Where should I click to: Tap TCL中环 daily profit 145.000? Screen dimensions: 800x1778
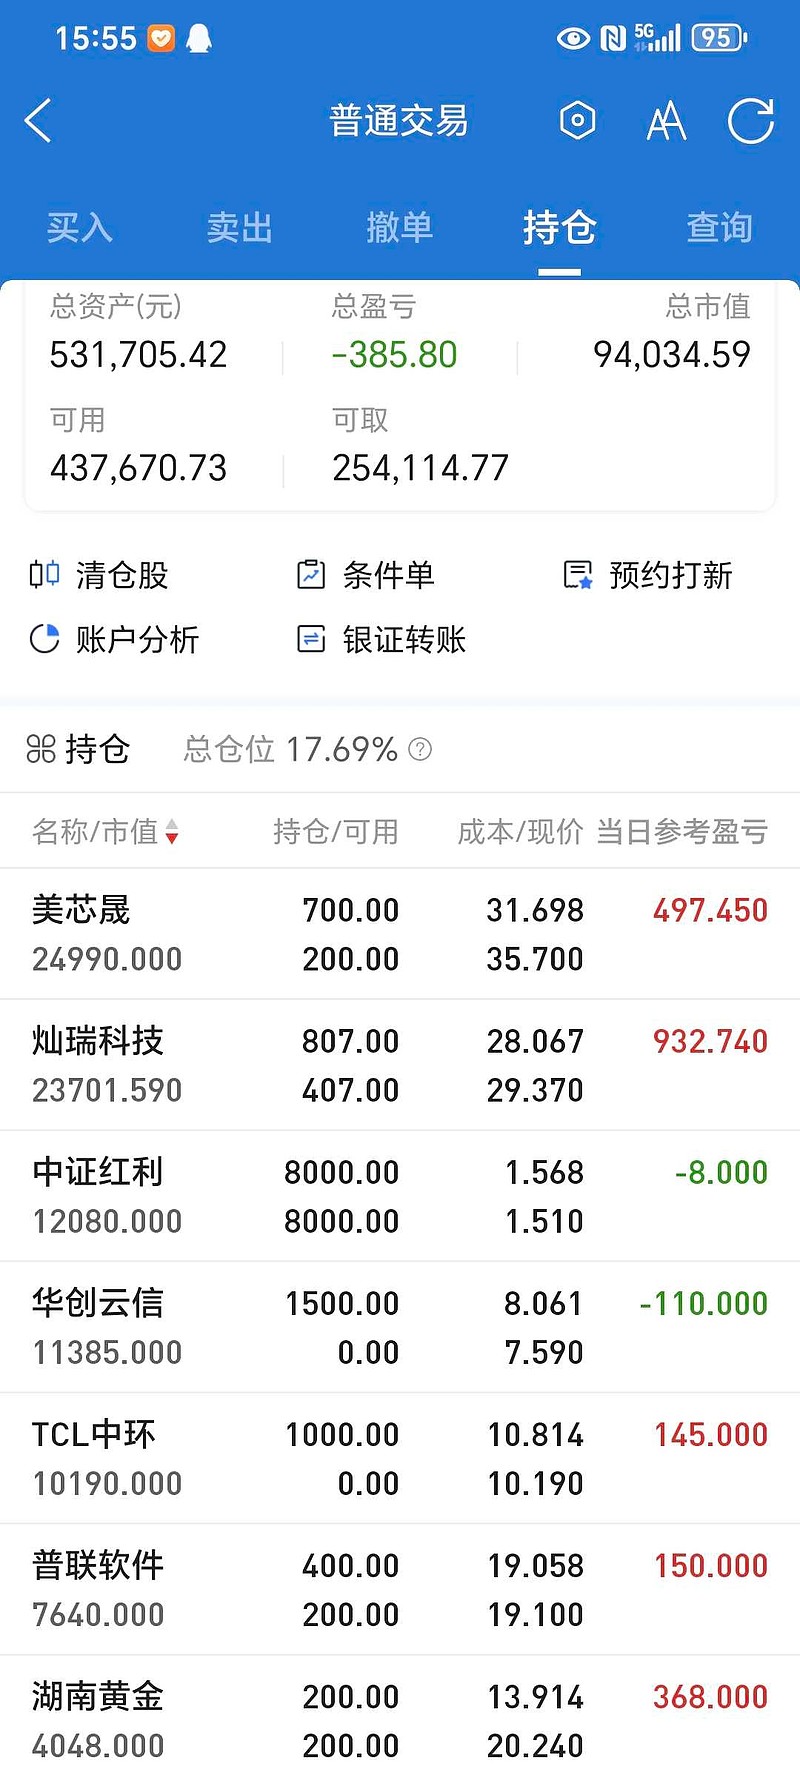711,1434
